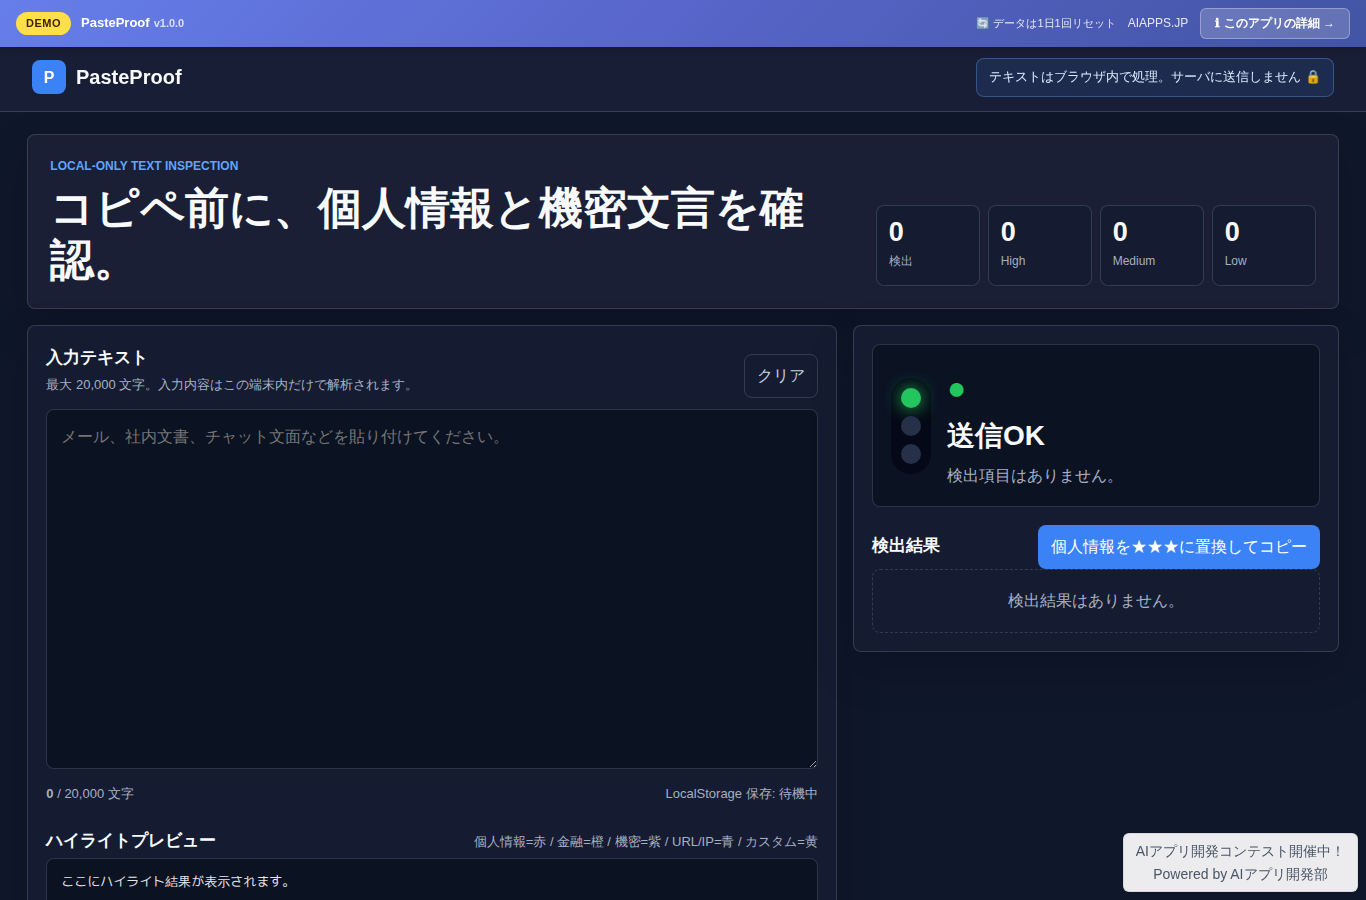This screenshot has height=900, width=1366.
Task: Click the highlight color legend text
Action: [x=646, y=842]
